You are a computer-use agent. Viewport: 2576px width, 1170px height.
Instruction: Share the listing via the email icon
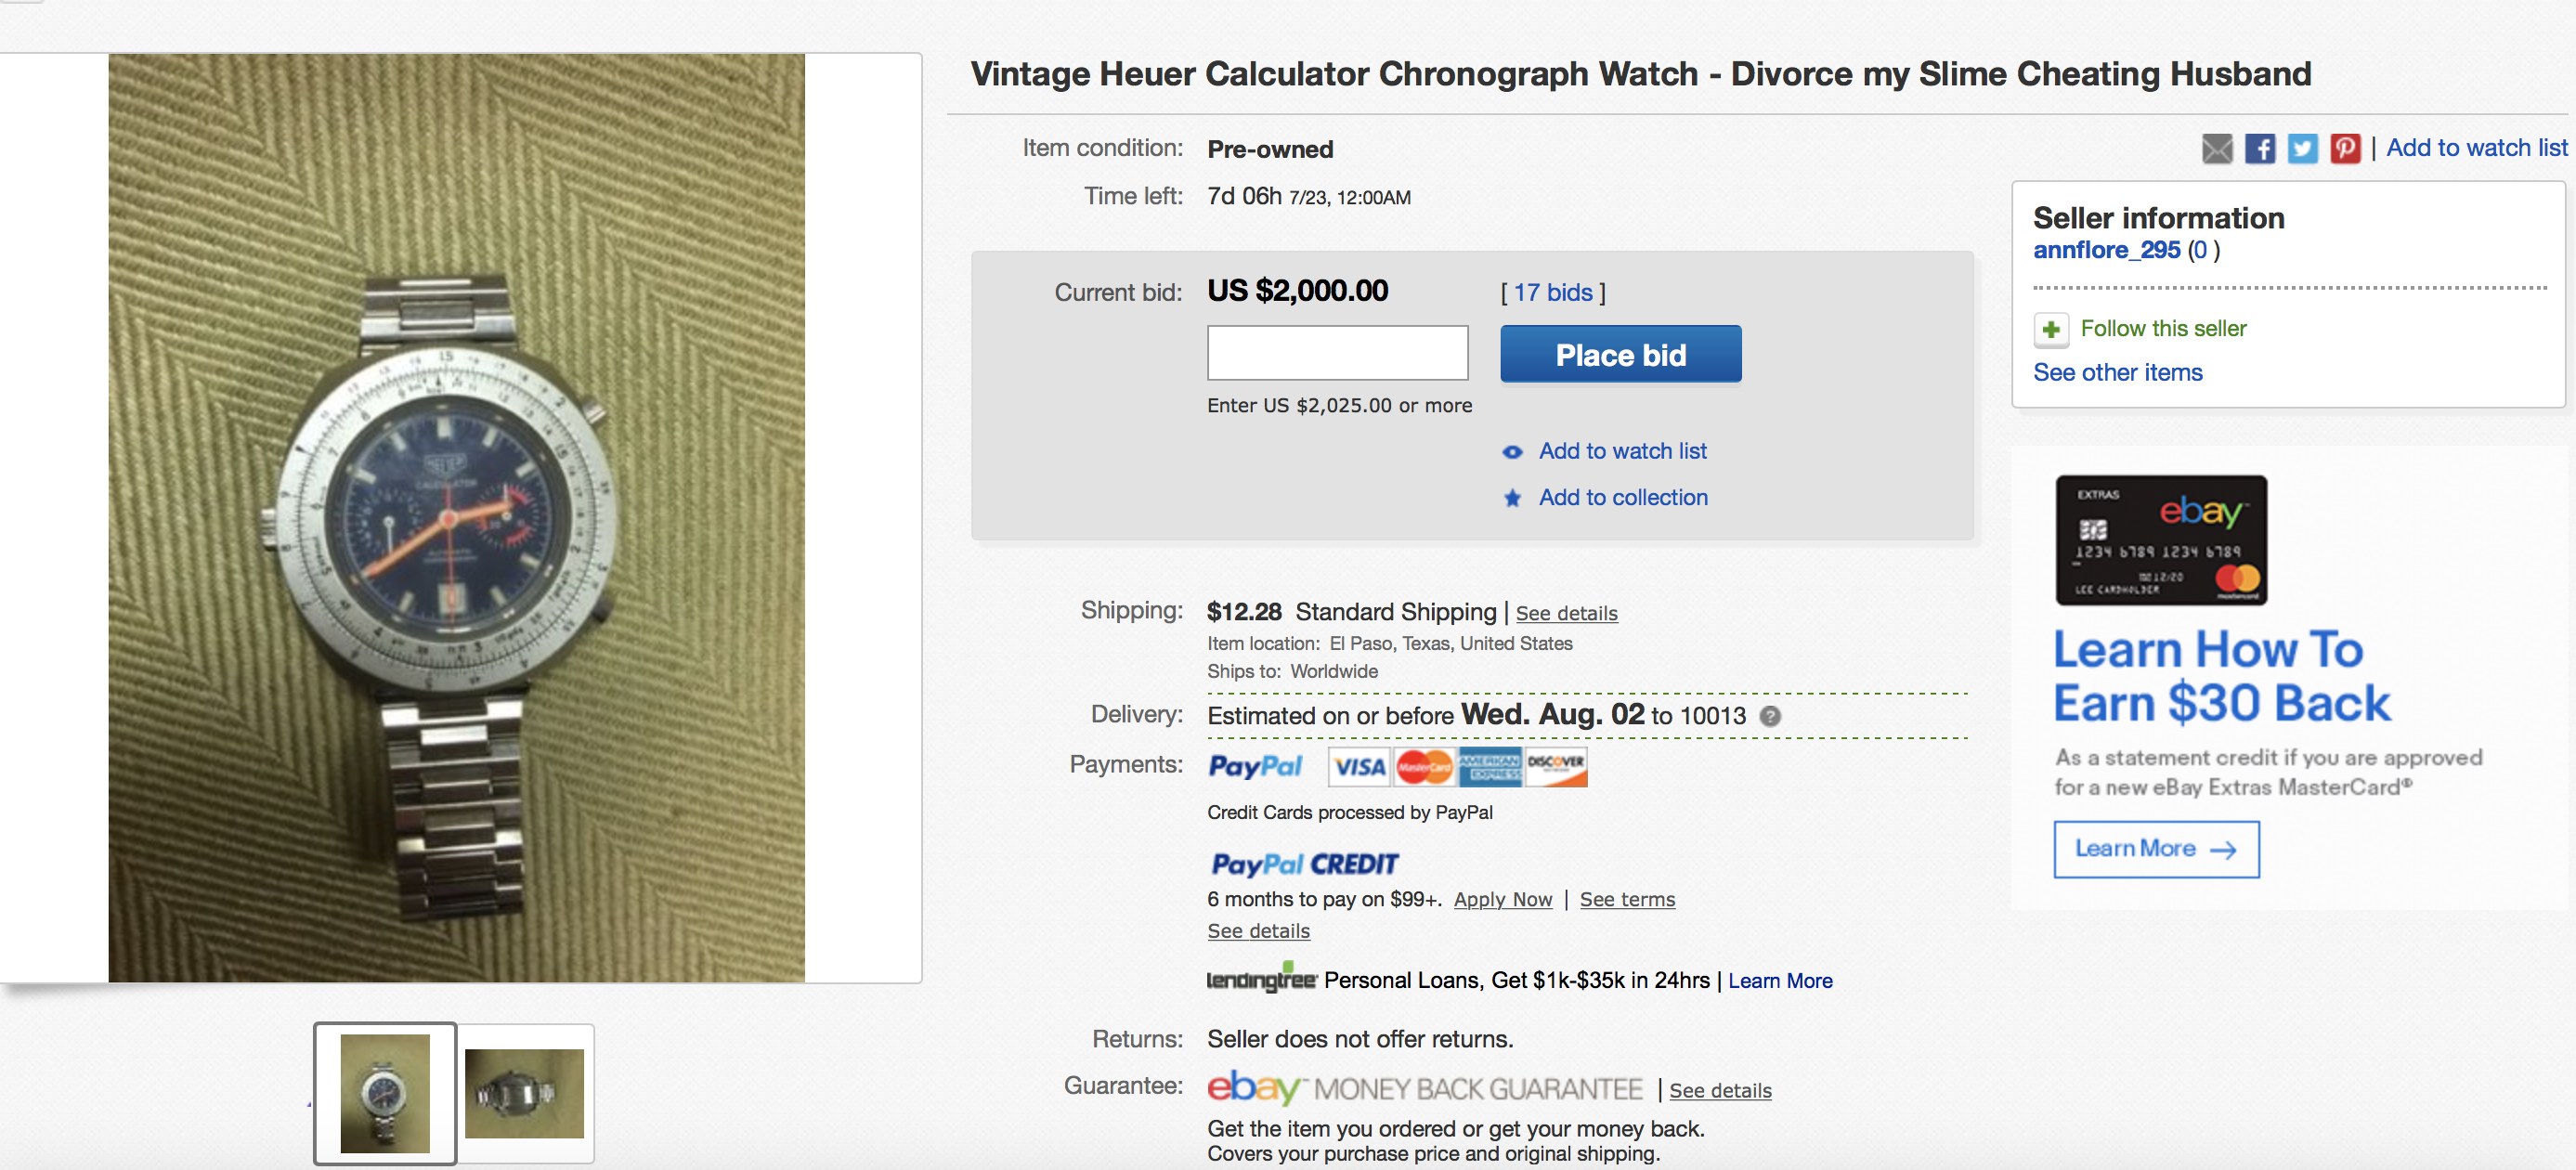pos(2216,149)
